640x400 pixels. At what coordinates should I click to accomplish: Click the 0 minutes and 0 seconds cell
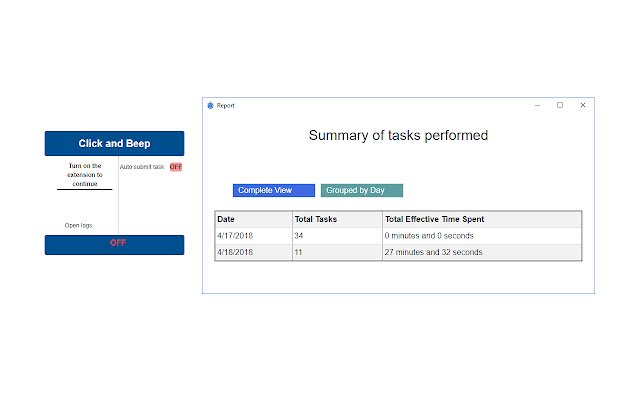482,236
